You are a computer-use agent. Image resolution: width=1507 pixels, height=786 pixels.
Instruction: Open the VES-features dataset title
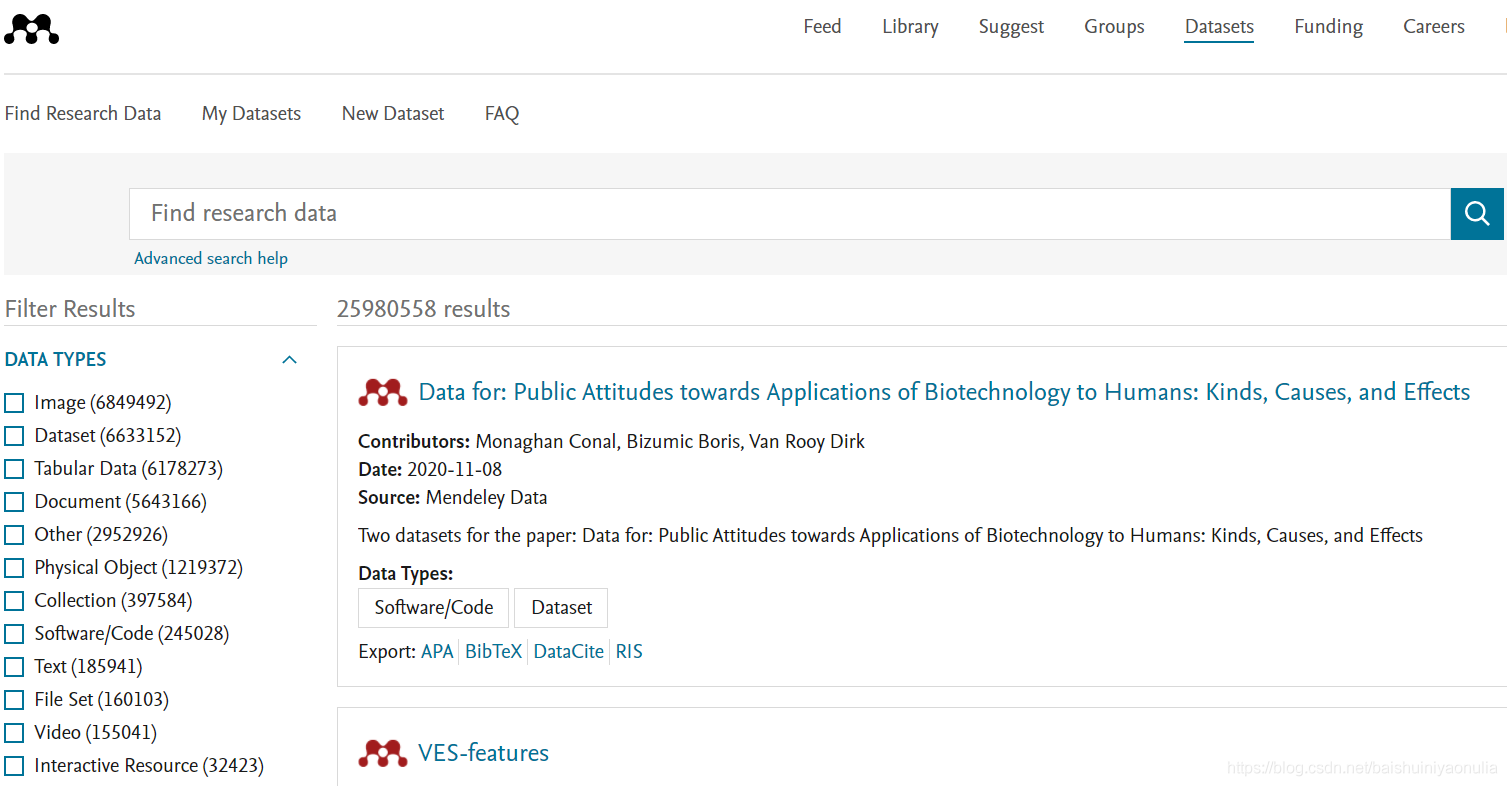[x=484, y=753]
